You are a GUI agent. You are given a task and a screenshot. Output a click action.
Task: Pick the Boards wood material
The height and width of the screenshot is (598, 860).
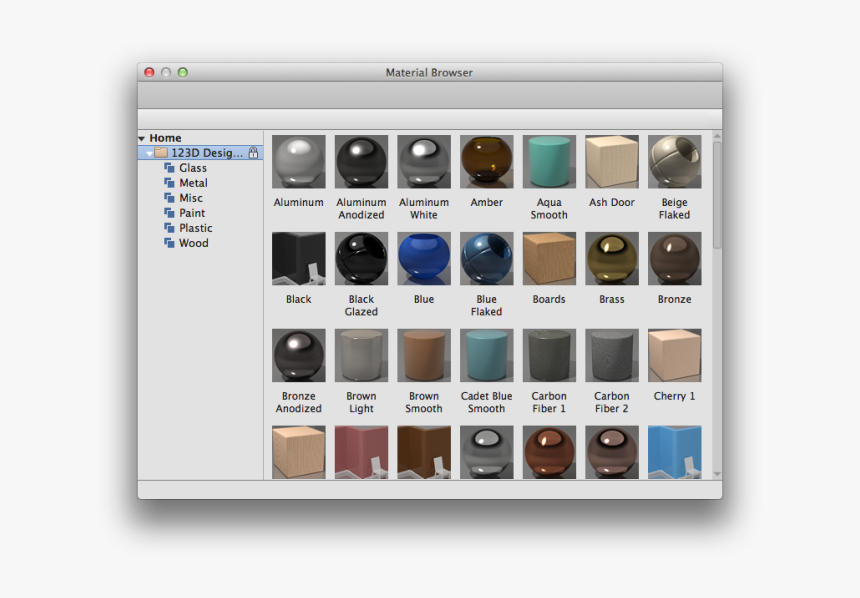coord(549,257)
